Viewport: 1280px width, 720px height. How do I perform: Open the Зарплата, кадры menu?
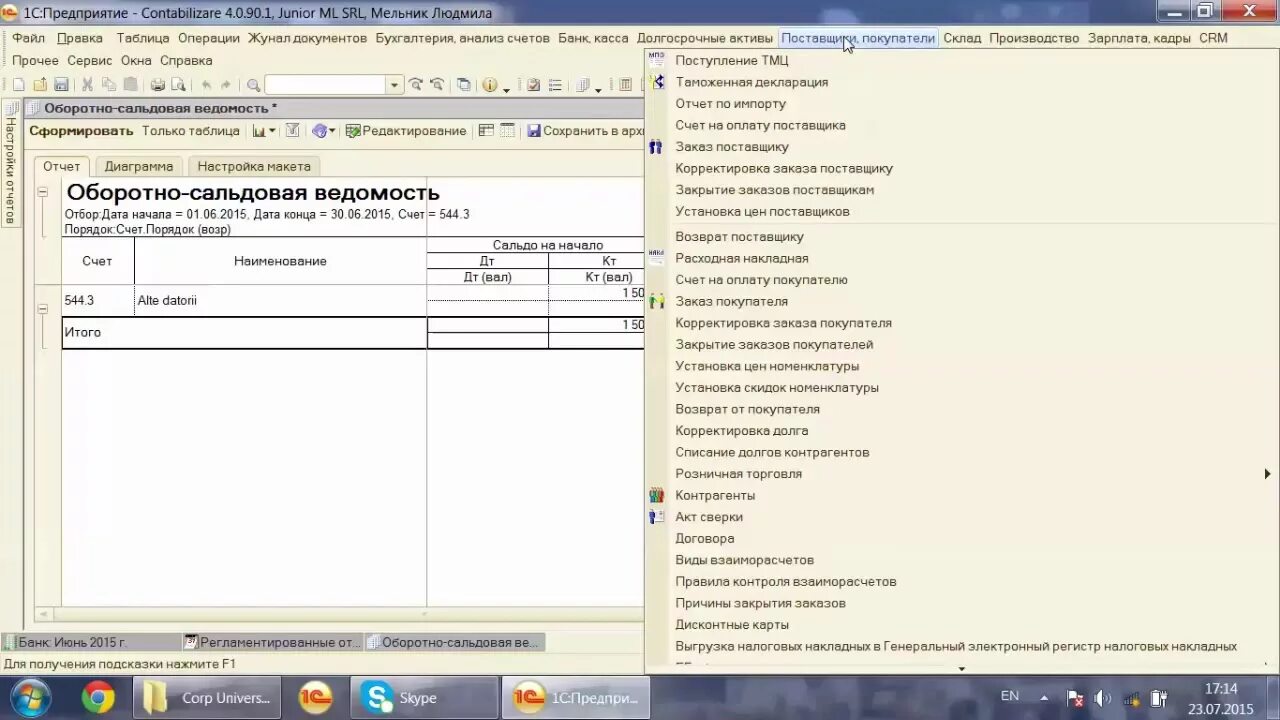(x=1139, y=38)
